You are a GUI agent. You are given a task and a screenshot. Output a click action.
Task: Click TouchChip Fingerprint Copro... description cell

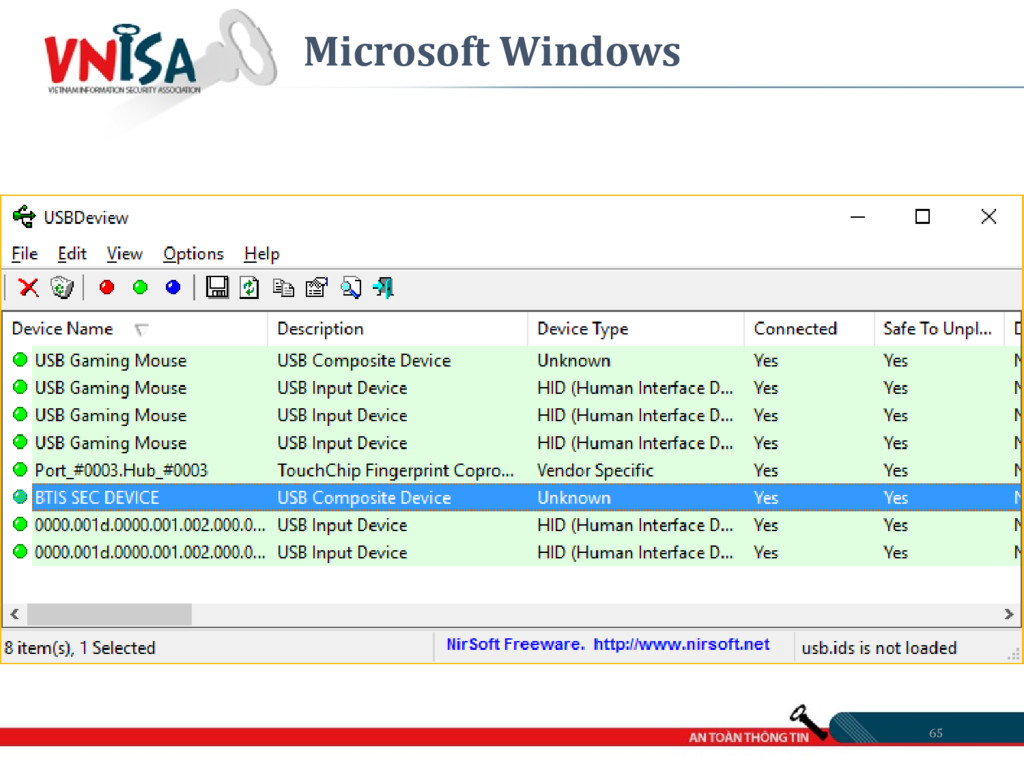pyautogui.click(x=396, y=470)
